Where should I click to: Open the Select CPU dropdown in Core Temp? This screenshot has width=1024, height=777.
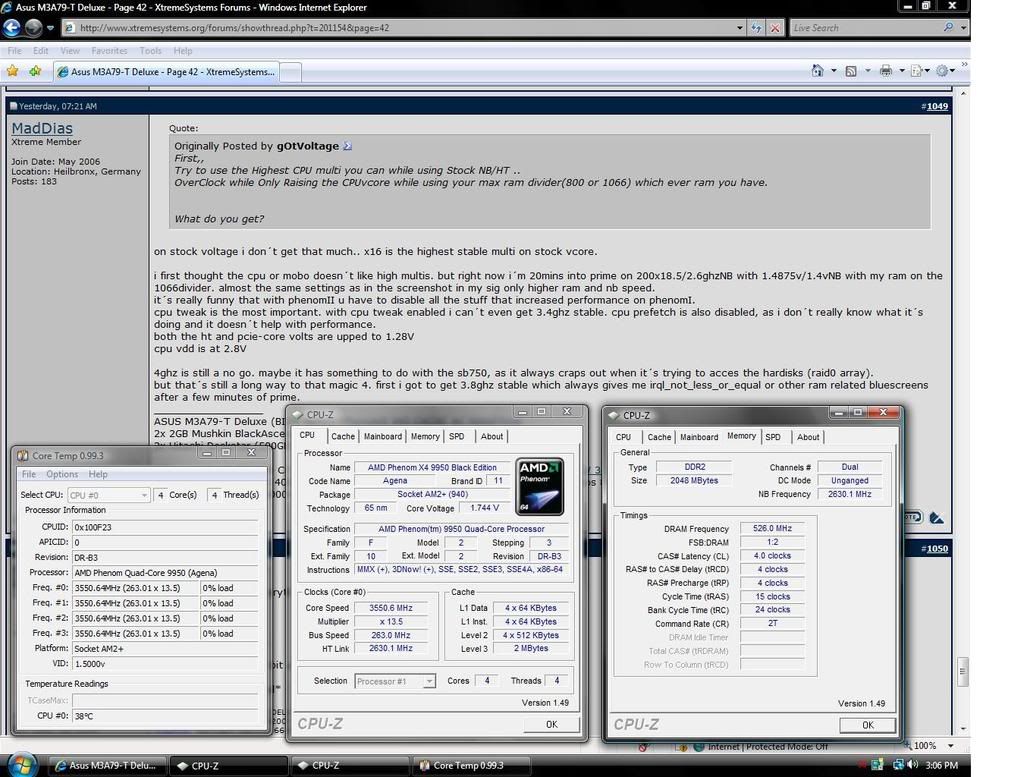click(x=108, y=495)
